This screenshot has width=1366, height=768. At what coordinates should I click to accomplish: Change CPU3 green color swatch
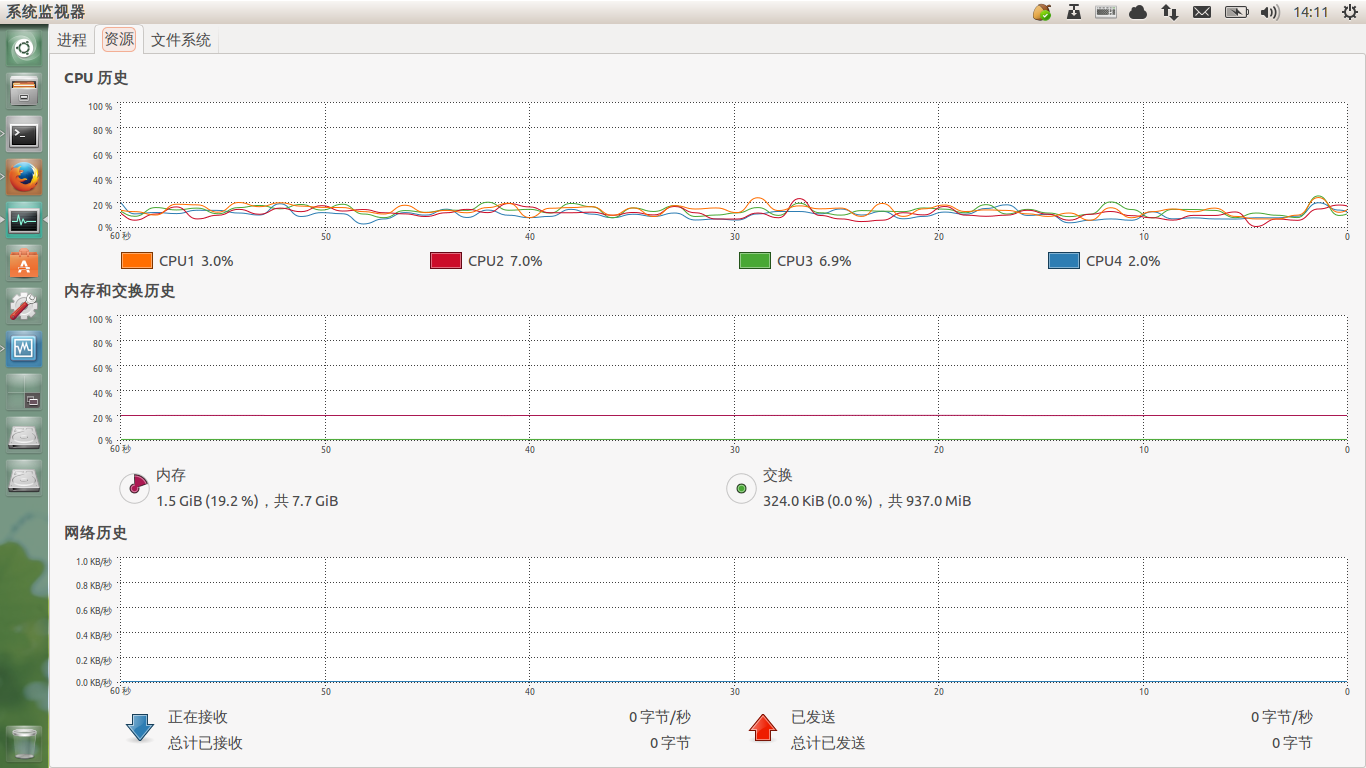(x=754, y=261)
